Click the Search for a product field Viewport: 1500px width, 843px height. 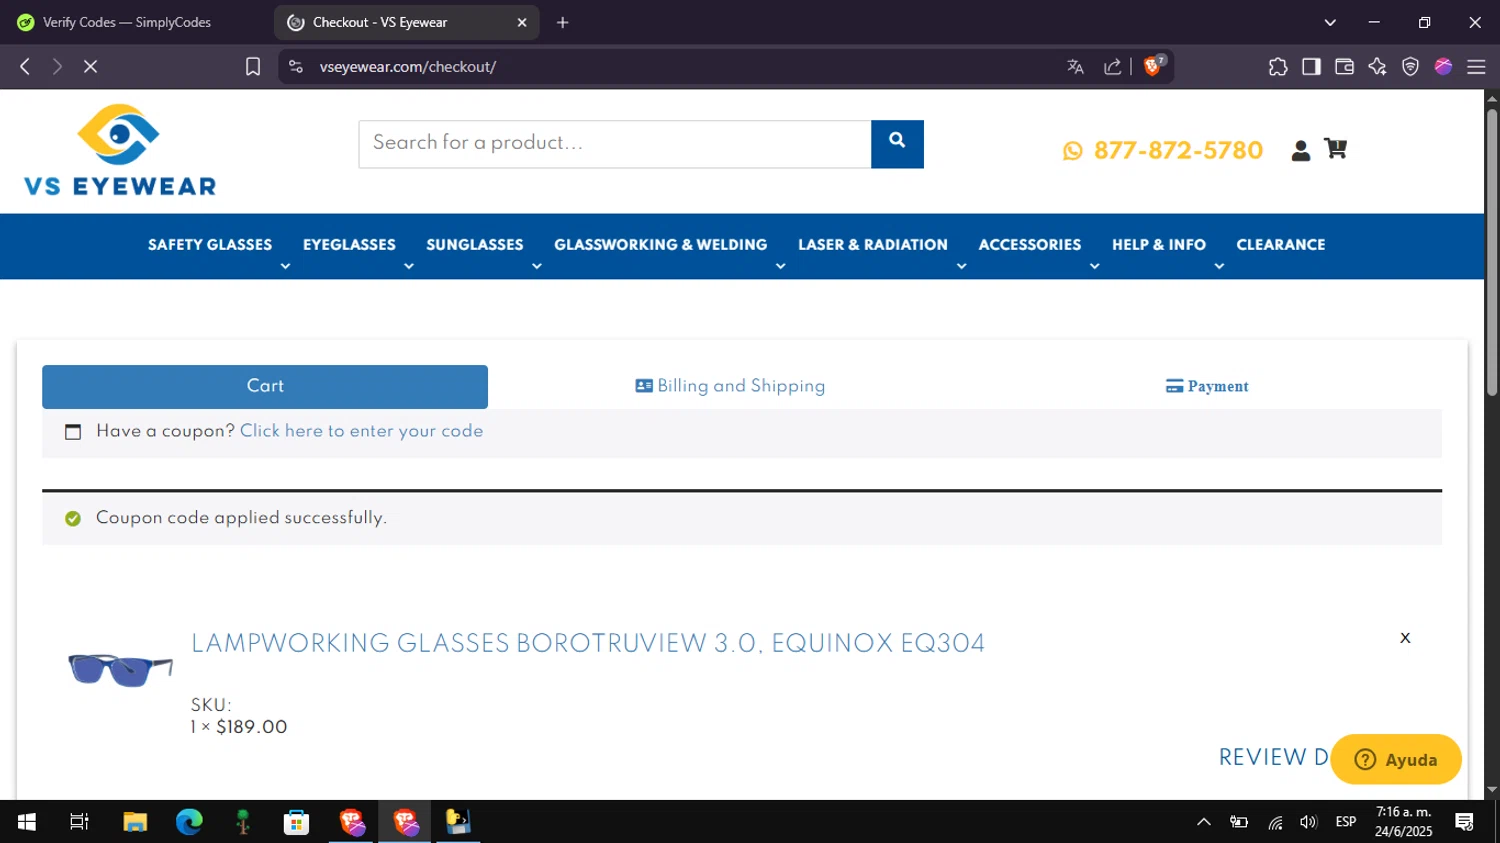(615, 144)
